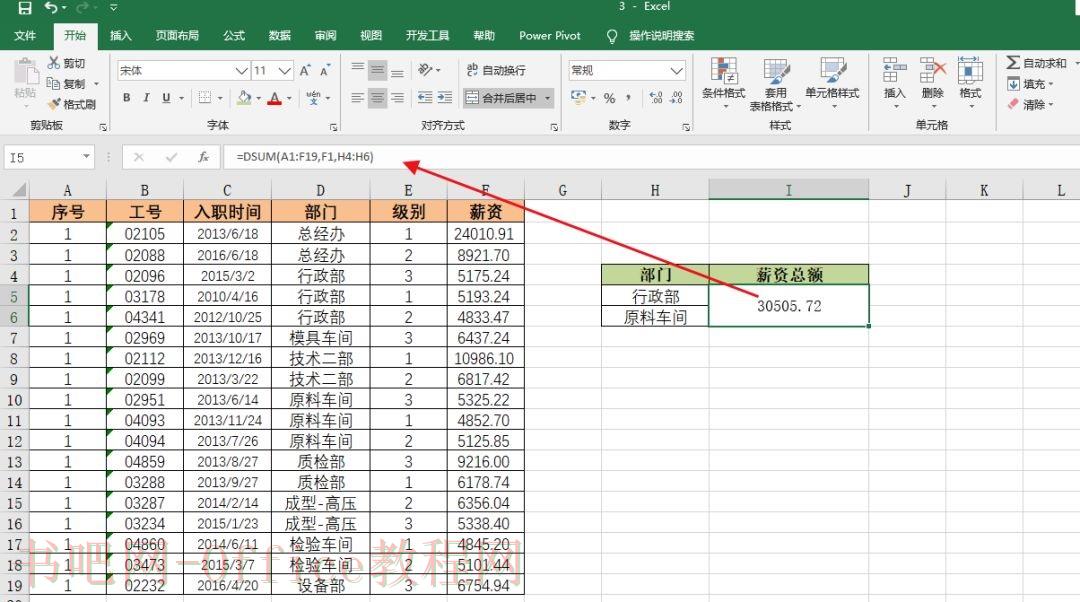
Task: Switch to the 公式 formulas tab
Action: (x=233, y=35)
